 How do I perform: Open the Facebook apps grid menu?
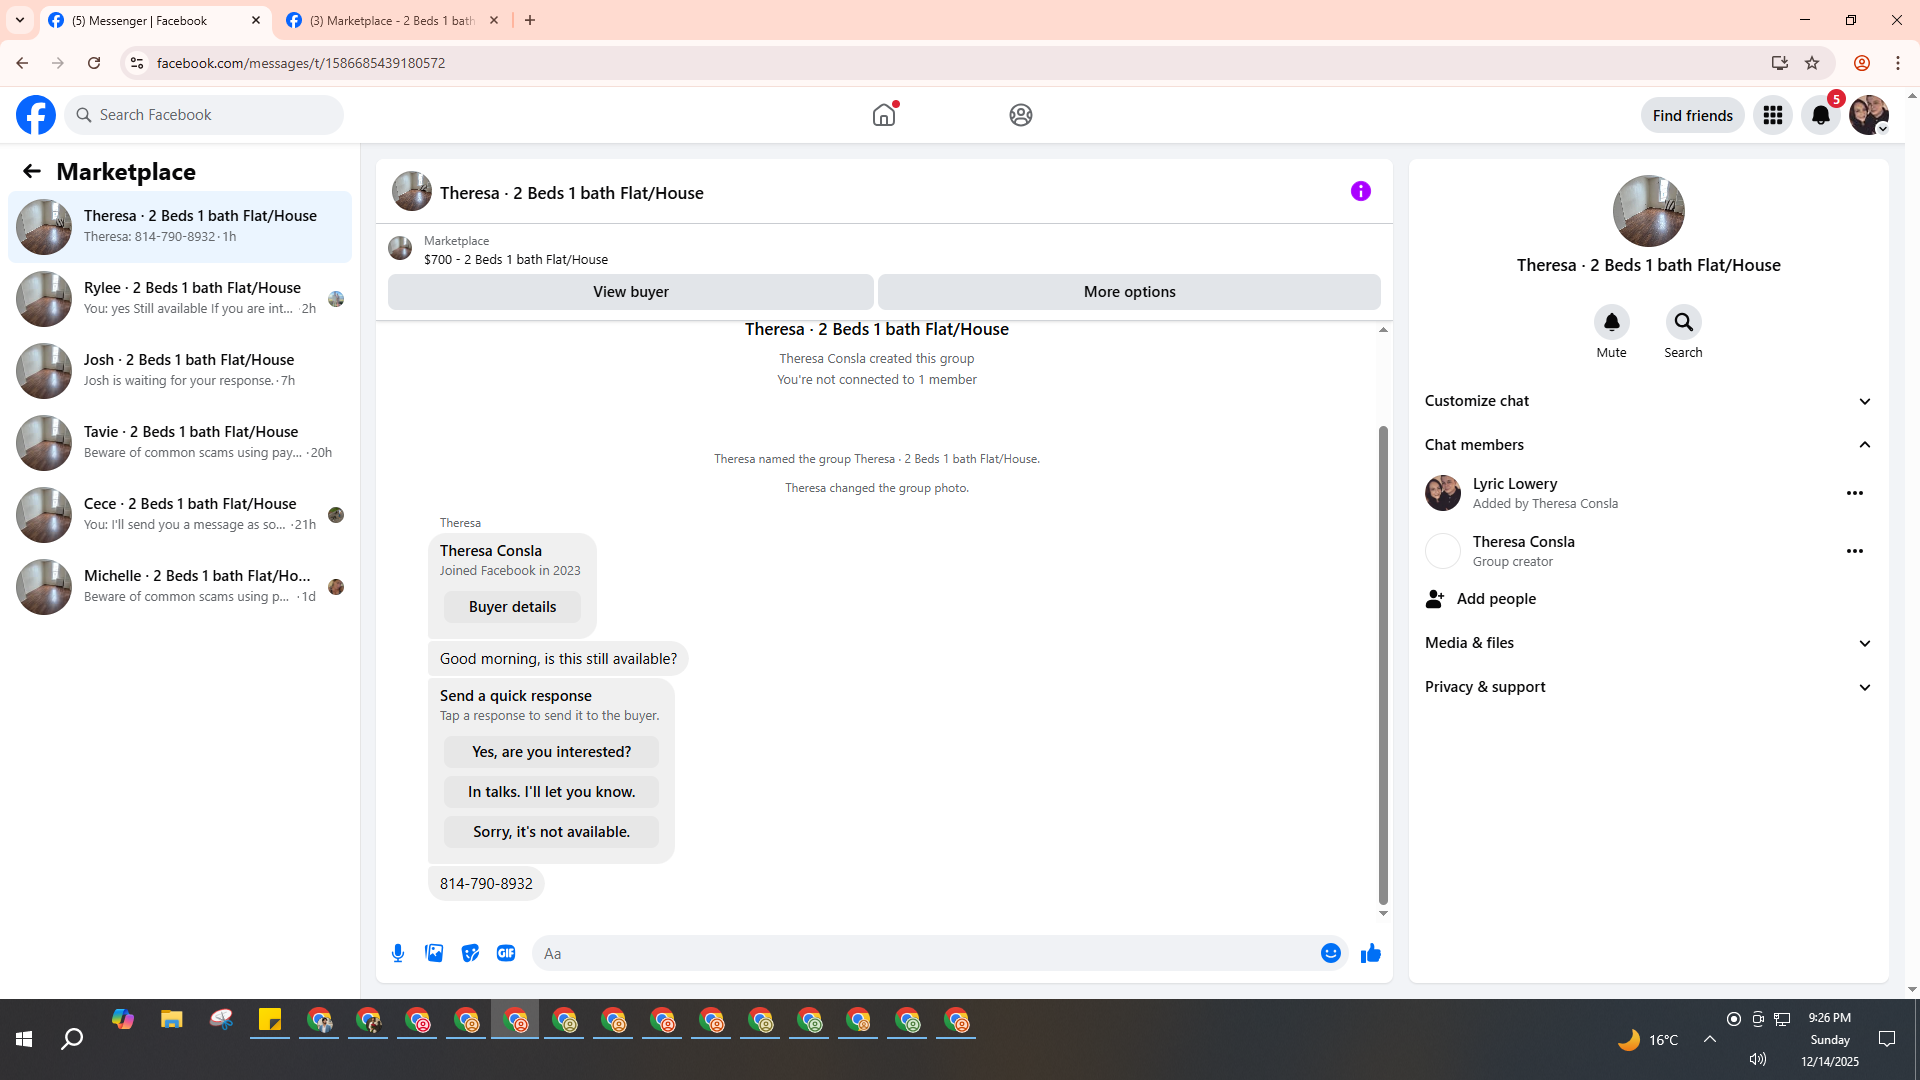[1772, 115]
